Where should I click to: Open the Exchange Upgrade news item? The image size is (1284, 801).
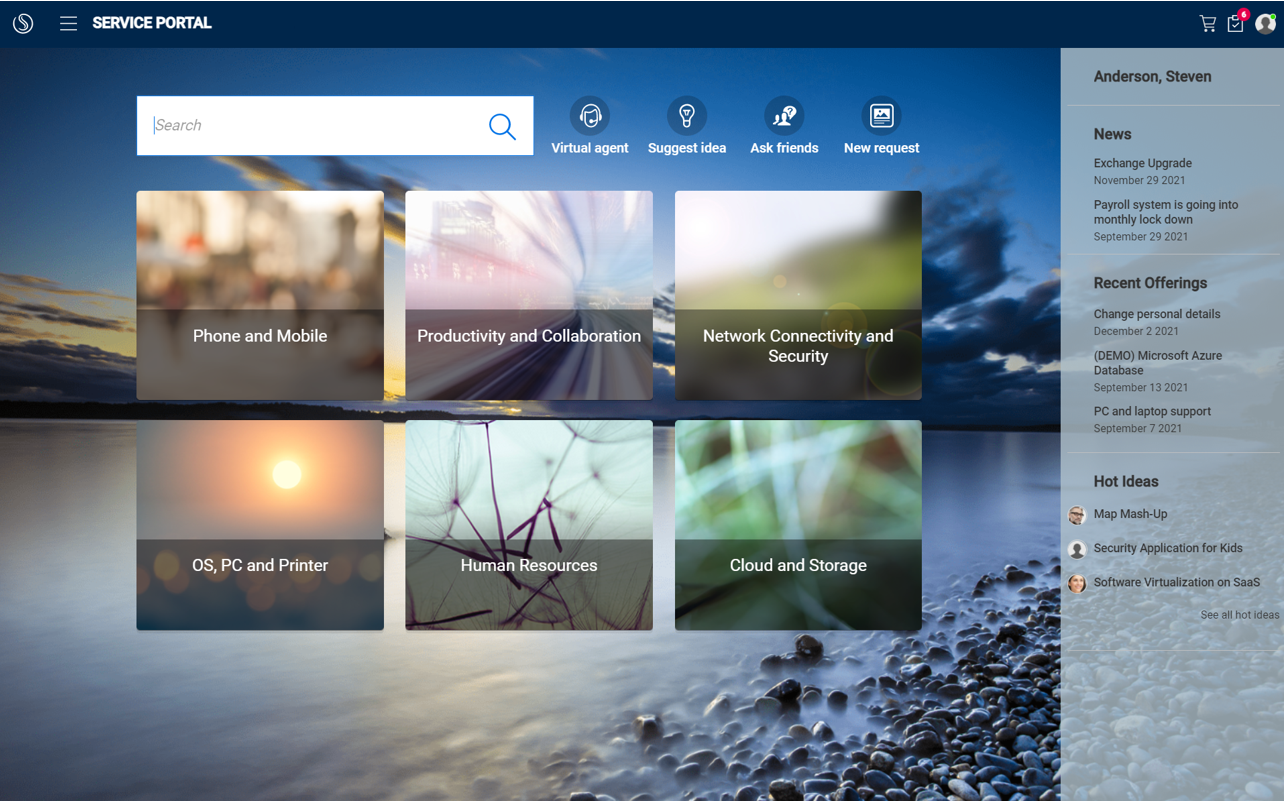(1142, 163)
